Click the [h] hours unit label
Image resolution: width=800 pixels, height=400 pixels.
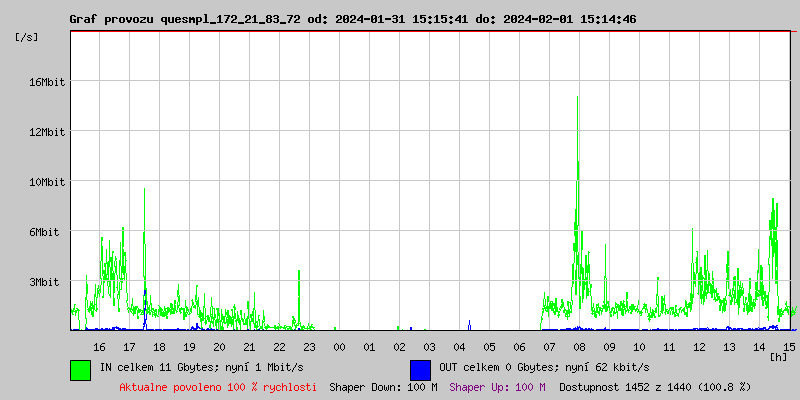coord(778,356)
